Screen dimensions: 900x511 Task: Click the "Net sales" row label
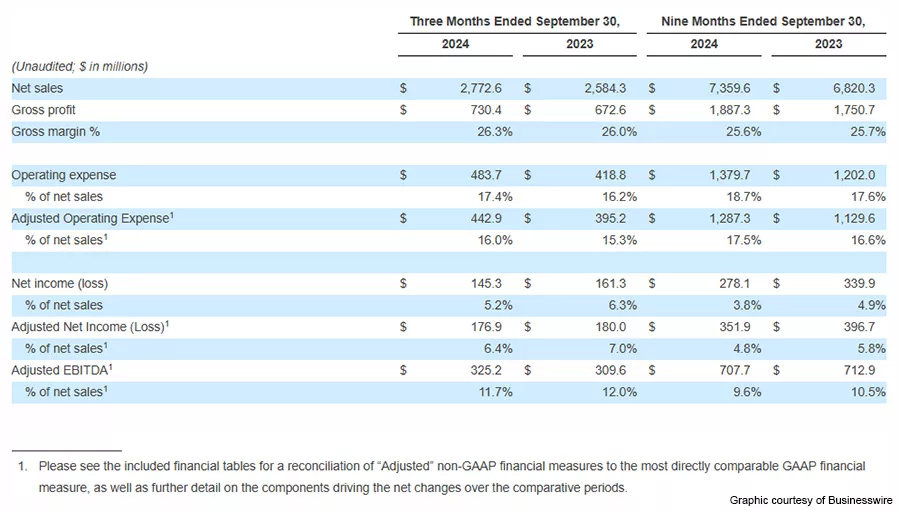pos(37,89)
